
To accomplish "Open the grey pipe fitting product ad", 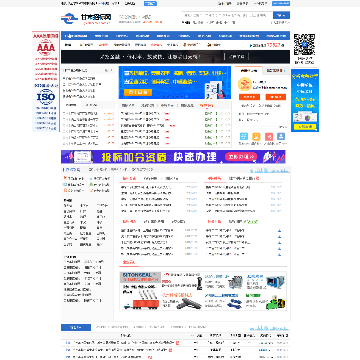I will 182,301.
